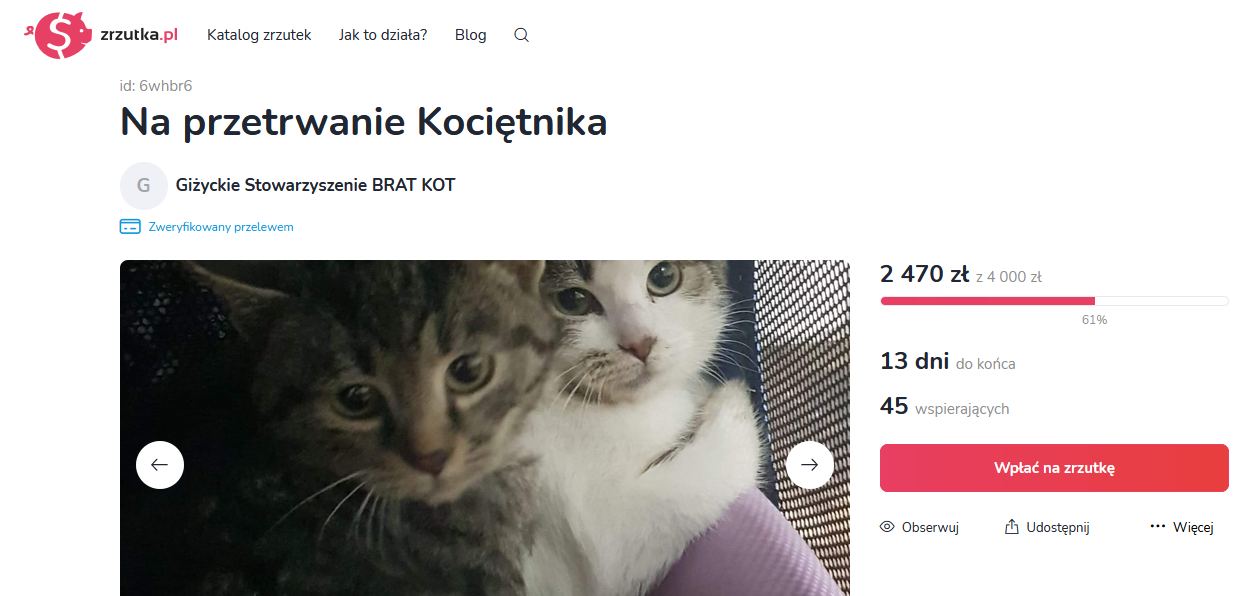Image resolution: width=1255 pixels, height=596 pixels.
Task: Click the Udostępnij share icon
Action: click(x=1012, y=527)
